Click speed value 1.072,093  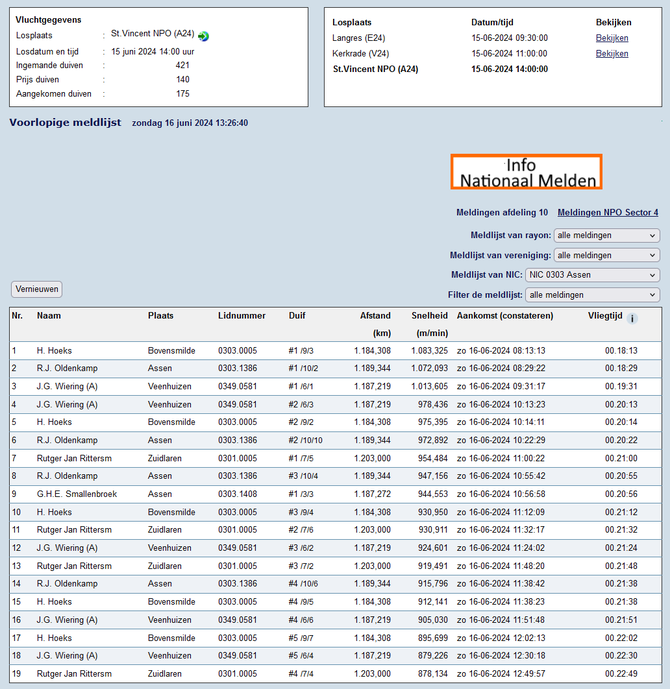click(429, 368)
